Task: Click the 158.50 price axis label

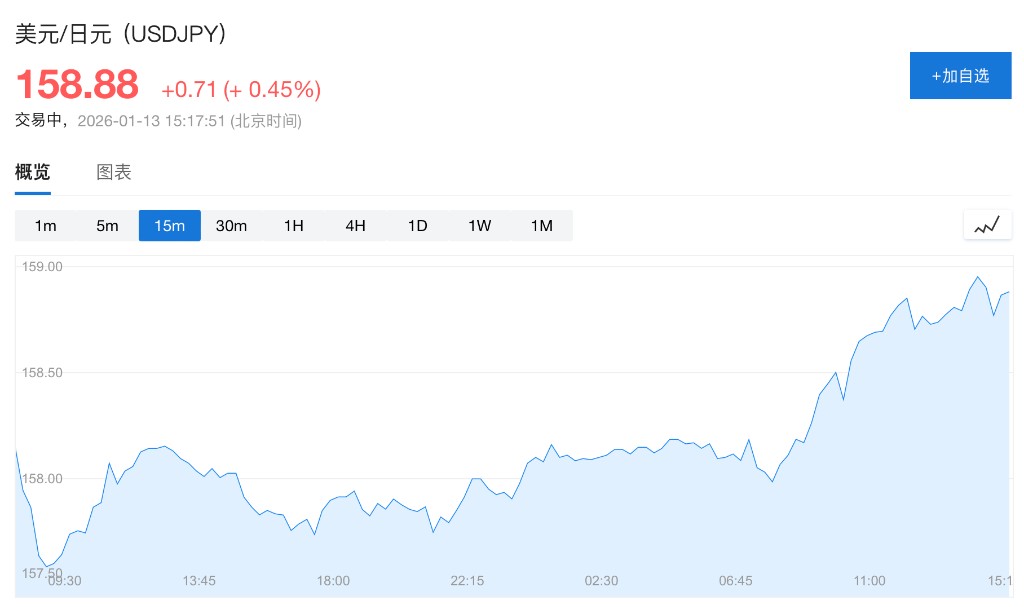Action: click(x=42, y=373)
